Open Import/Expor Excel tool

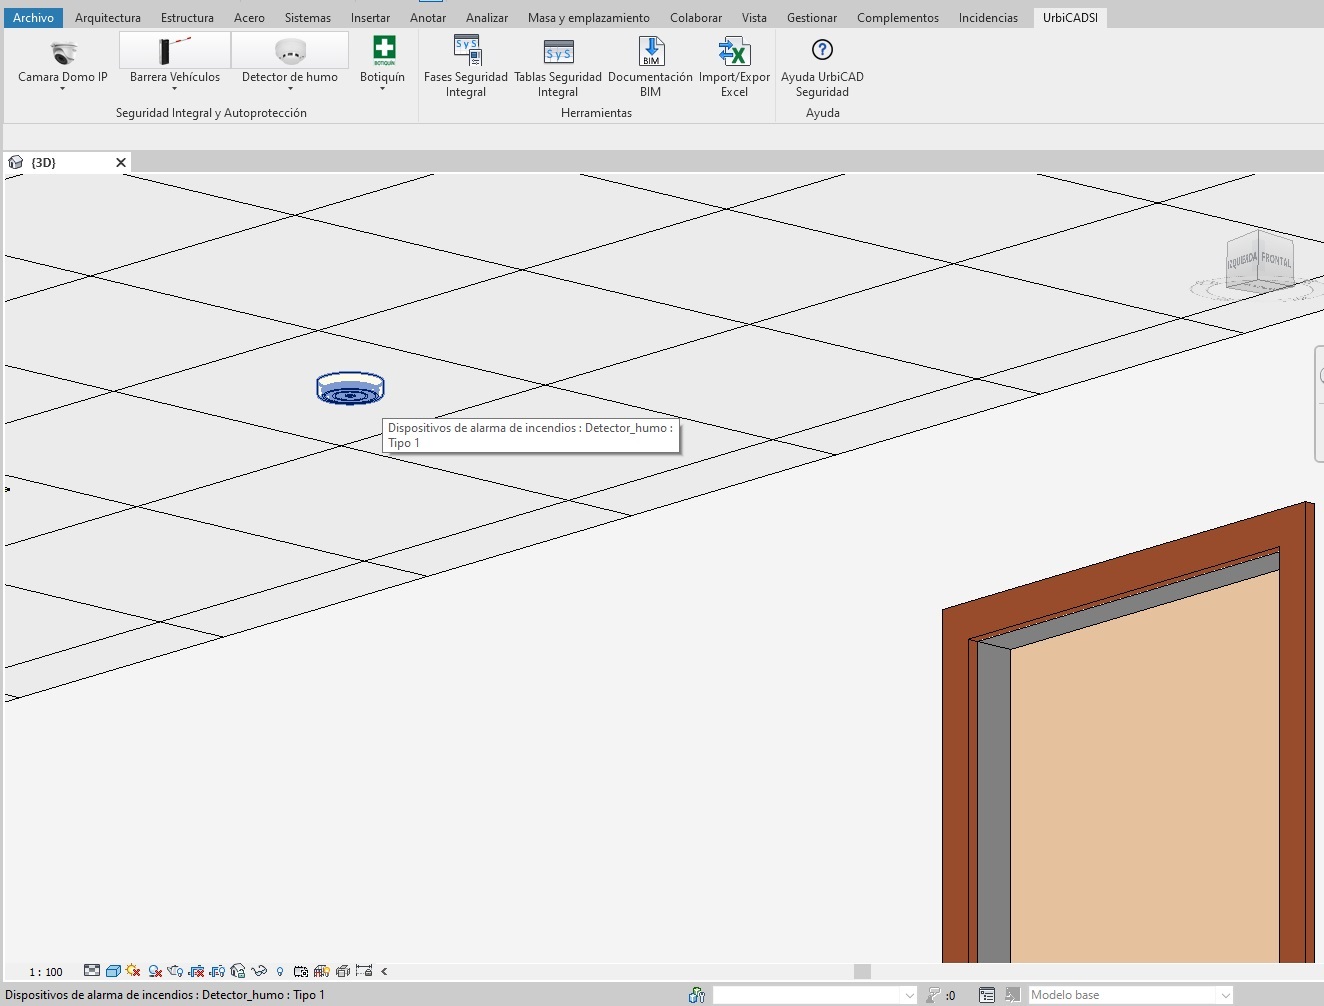pyautogui.click(x=734, y=52)
